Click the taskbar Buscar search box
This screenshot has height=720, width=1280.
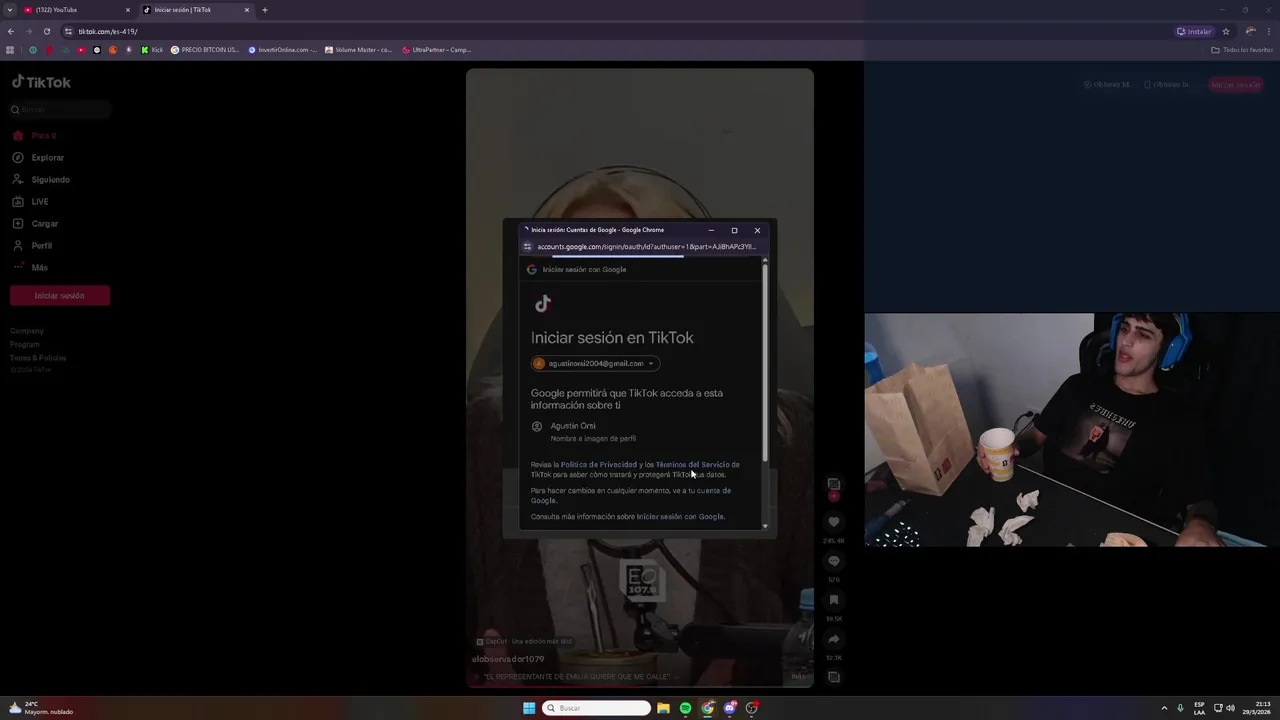[x=597, y=708]
